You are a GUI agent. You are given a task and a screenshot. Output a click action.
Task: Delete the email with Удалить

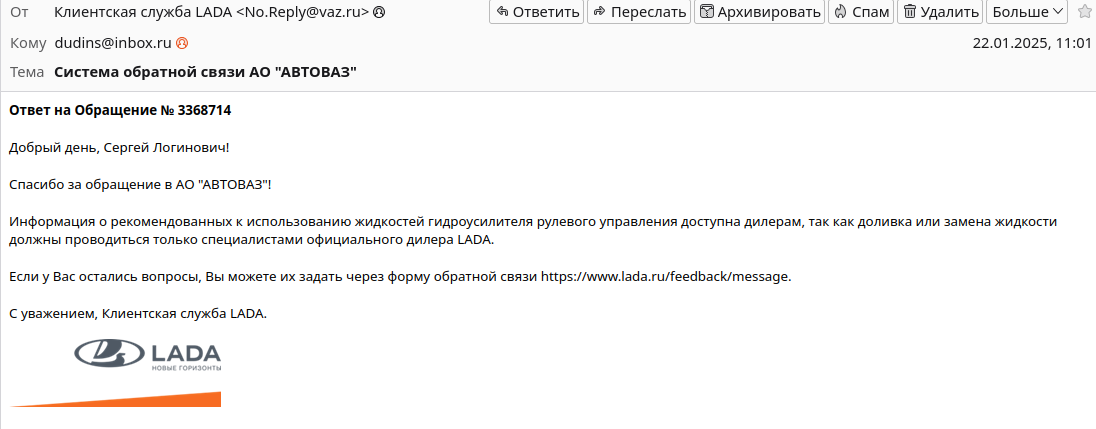click(x=940, y=12)
